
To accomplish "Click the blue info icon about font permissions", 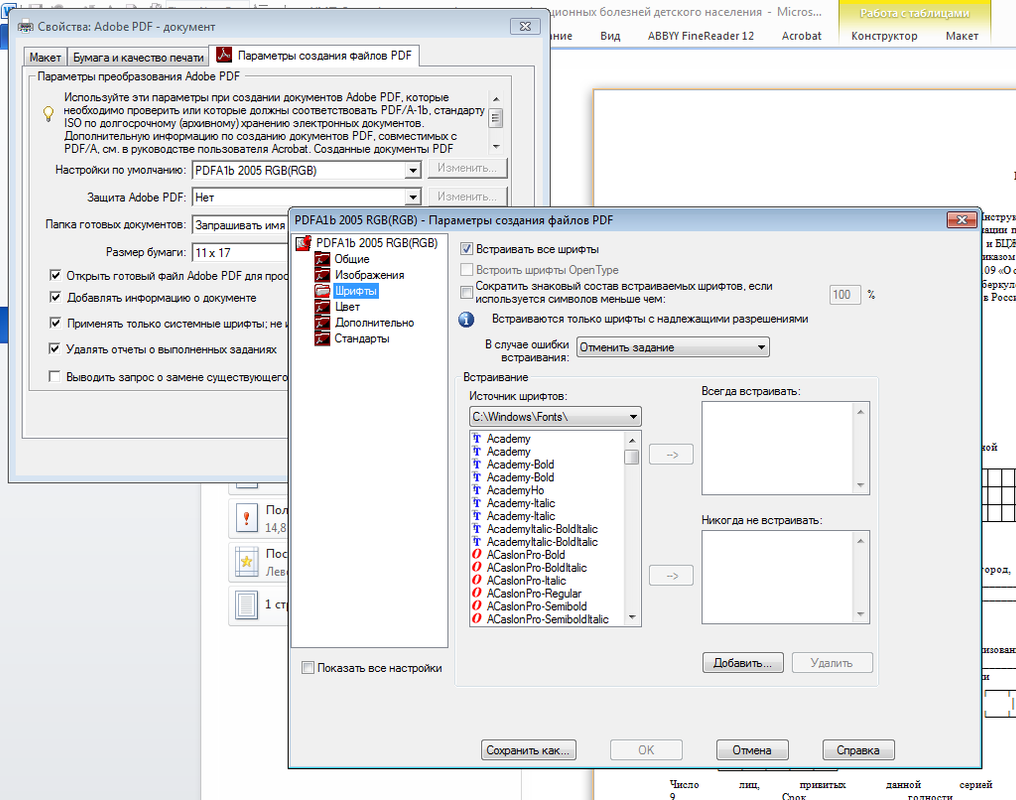I will pyautogui.click(x=466, y=319).
